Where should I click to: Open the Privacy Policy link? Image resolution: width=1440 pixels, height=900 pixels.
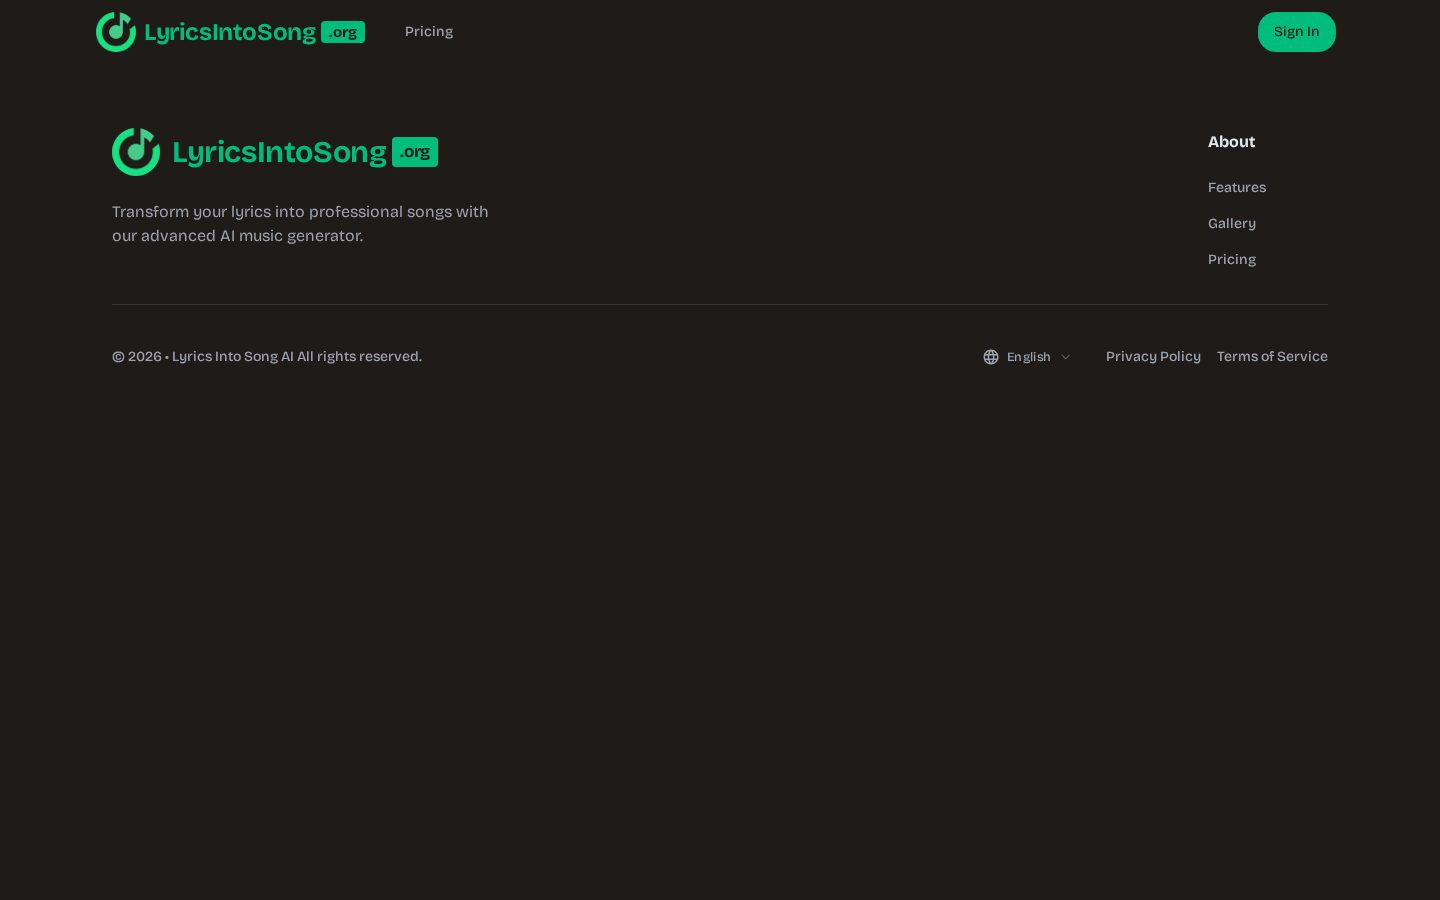coord(1153,357)
